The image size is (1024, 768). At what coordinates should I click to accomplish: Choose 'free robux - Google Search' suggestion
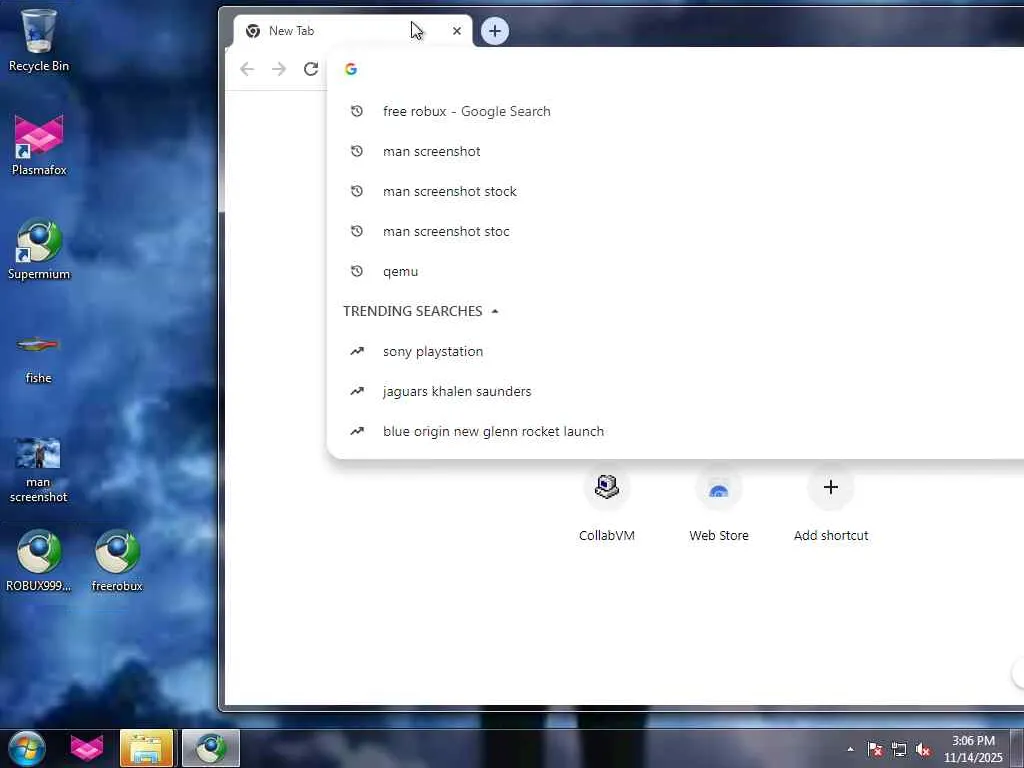click(675, 112)
